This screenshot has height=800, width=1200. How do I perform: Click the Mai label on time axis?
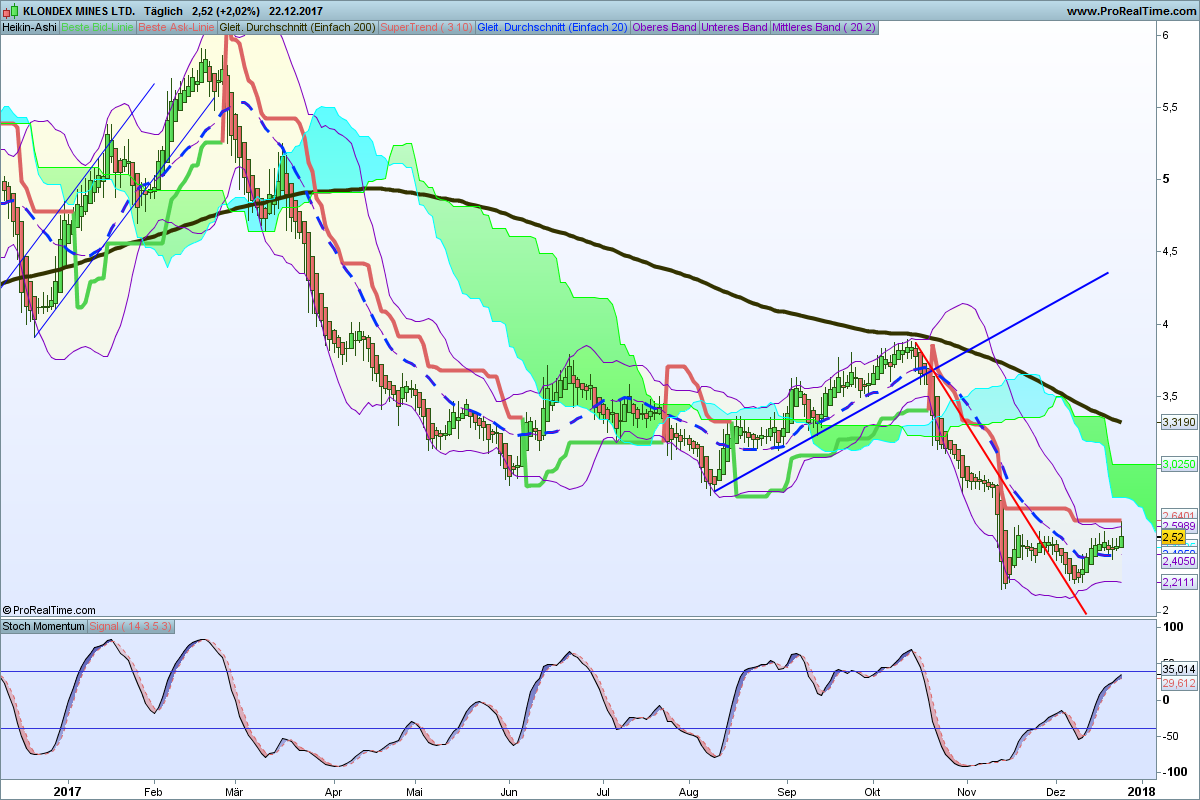[x=414, y=790]
